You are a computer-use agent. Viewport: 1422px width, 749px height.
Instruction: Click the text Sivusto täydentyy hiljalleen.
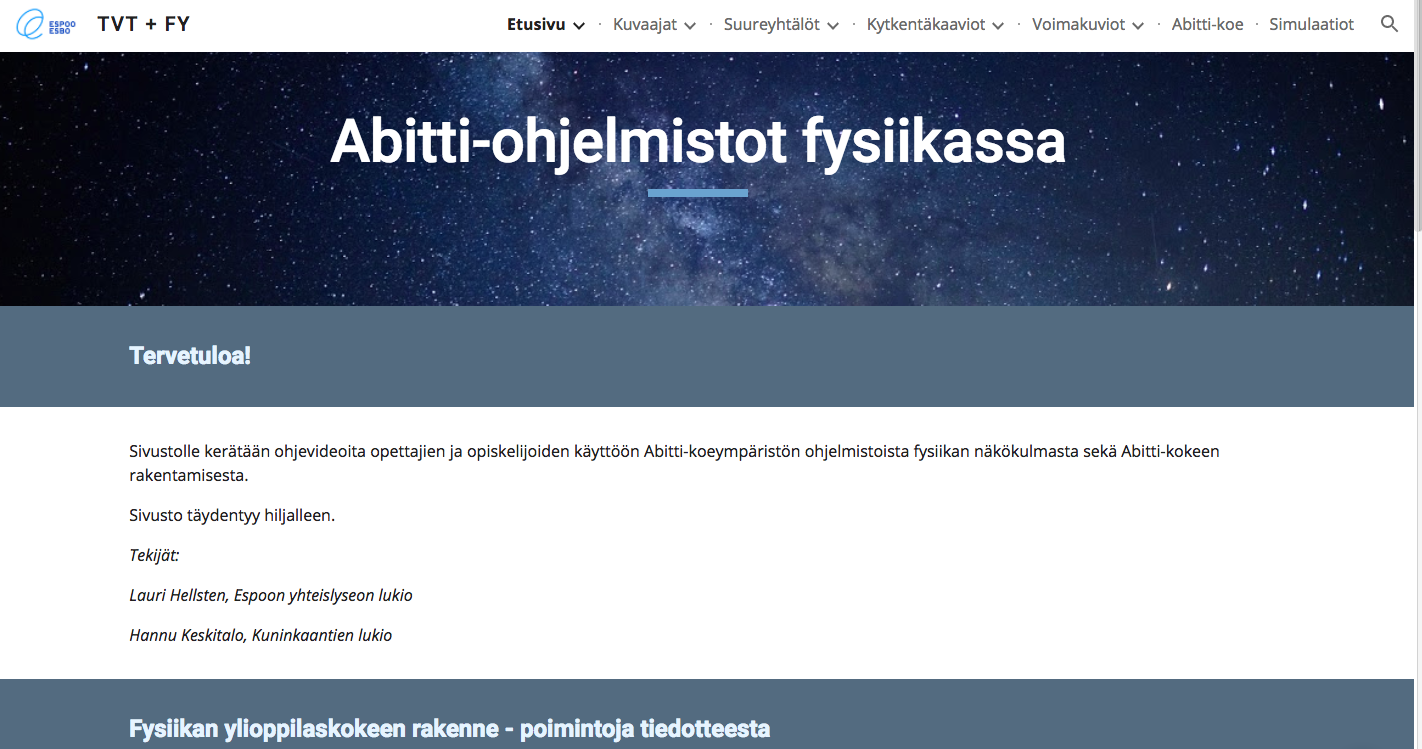(232, 516)
